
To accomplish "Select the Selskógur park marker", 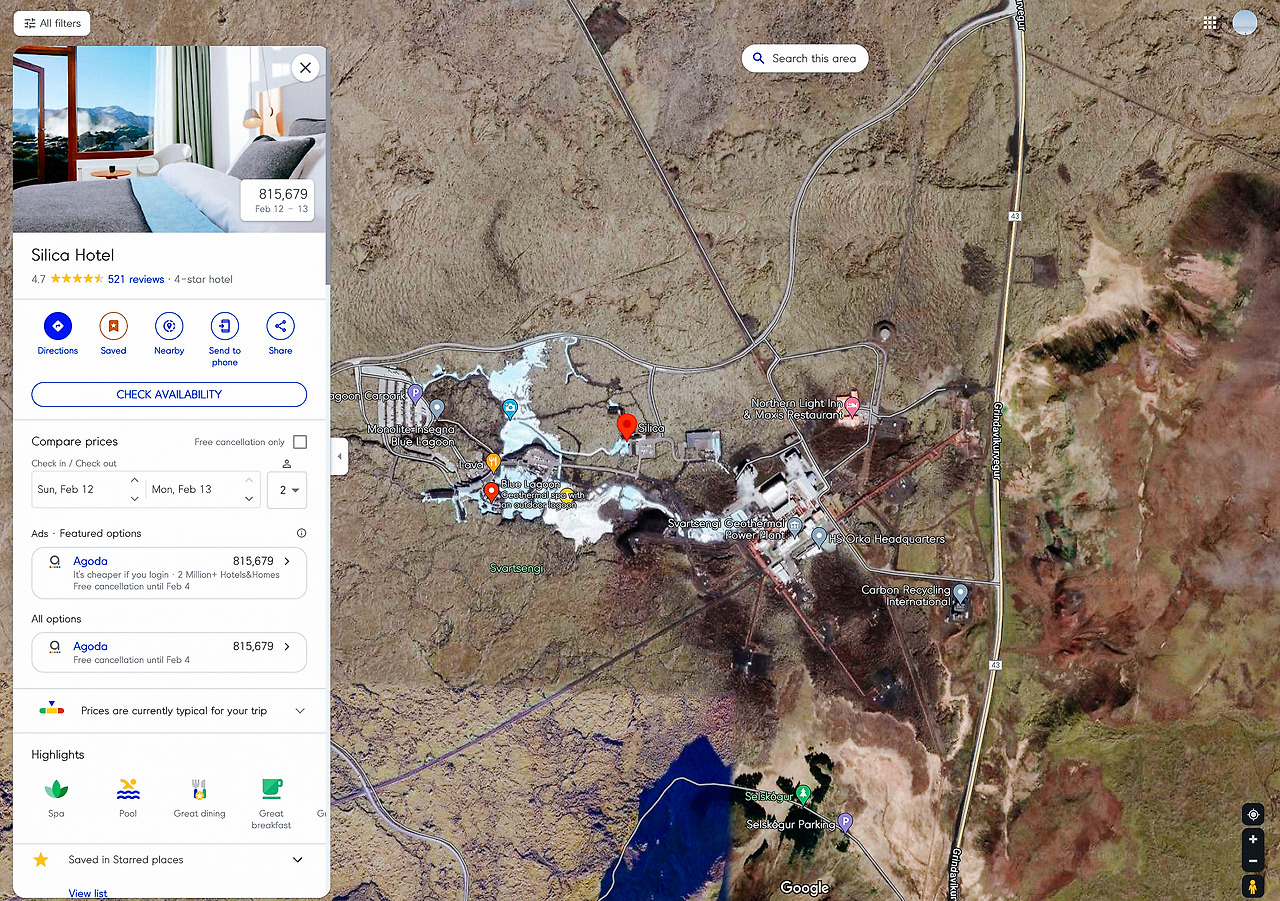I will tap(802, 794).
